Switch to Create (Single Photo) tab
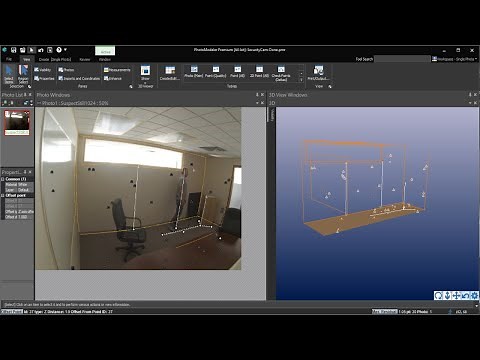This screenshot has height=360, width=480. (55, 59)
